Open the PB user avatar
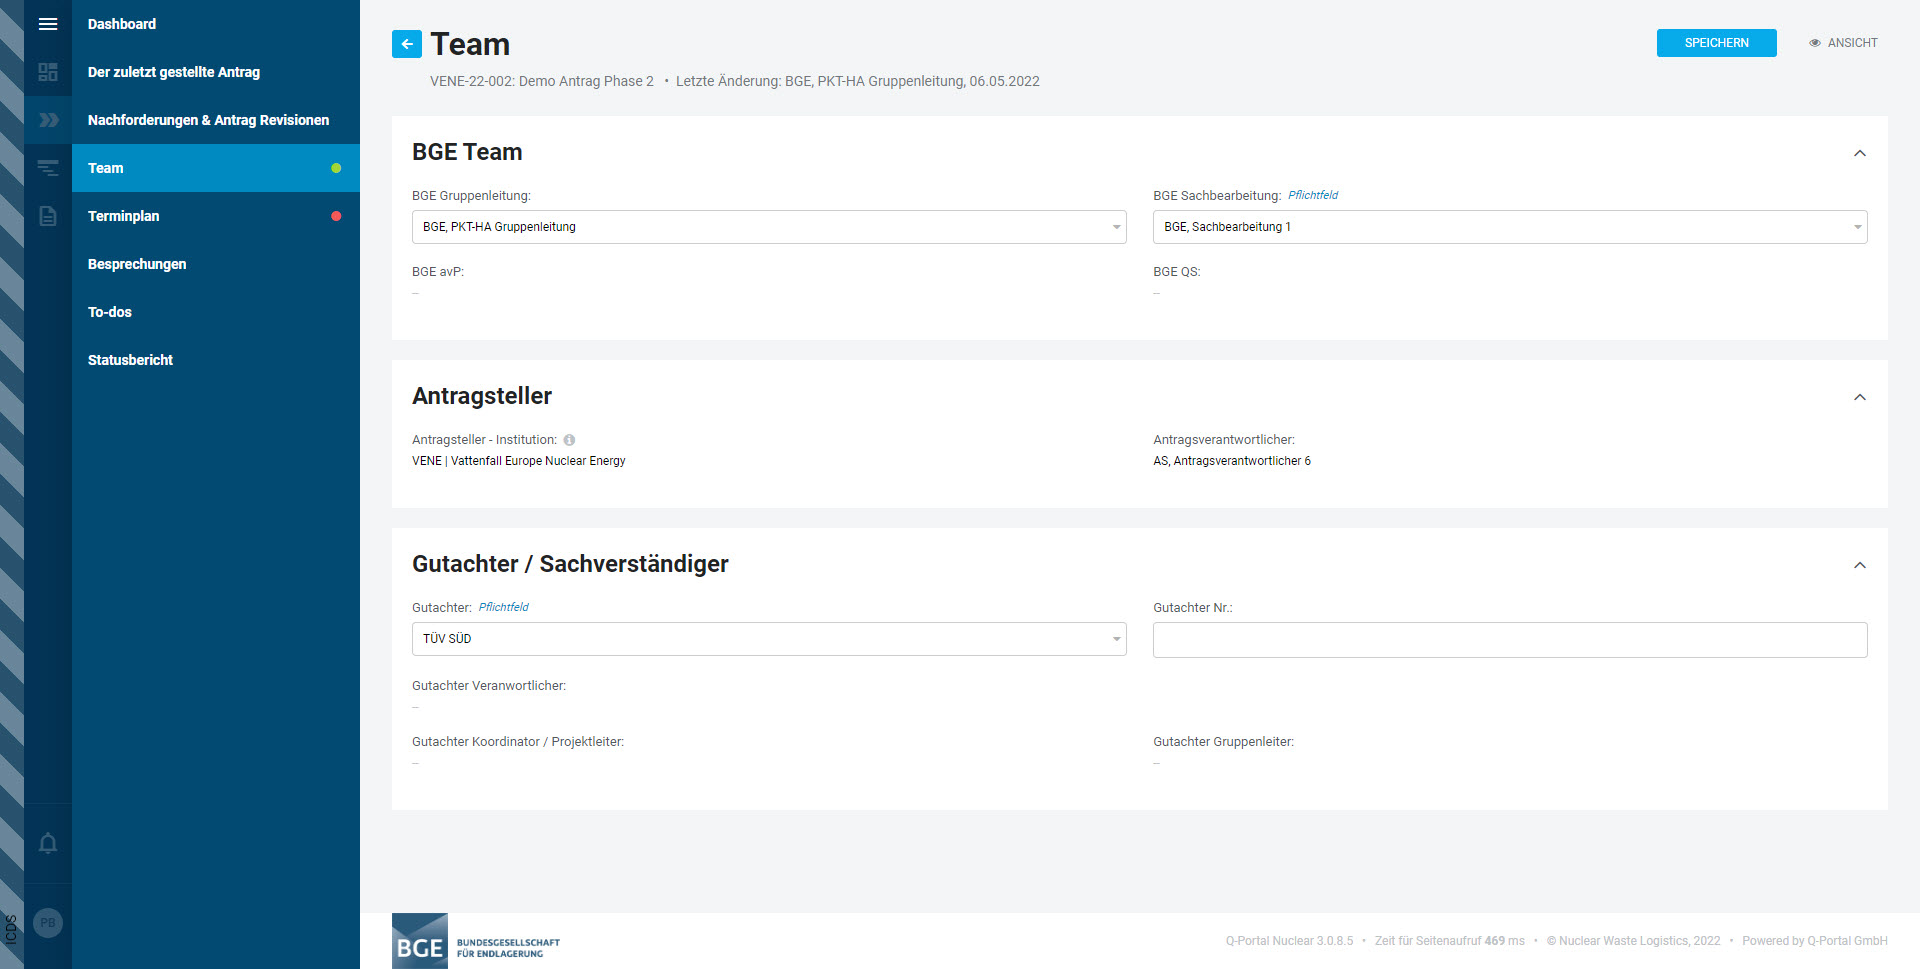This screenshot has height=969, width=1920. pyautogui.click(x=47, y=923)
